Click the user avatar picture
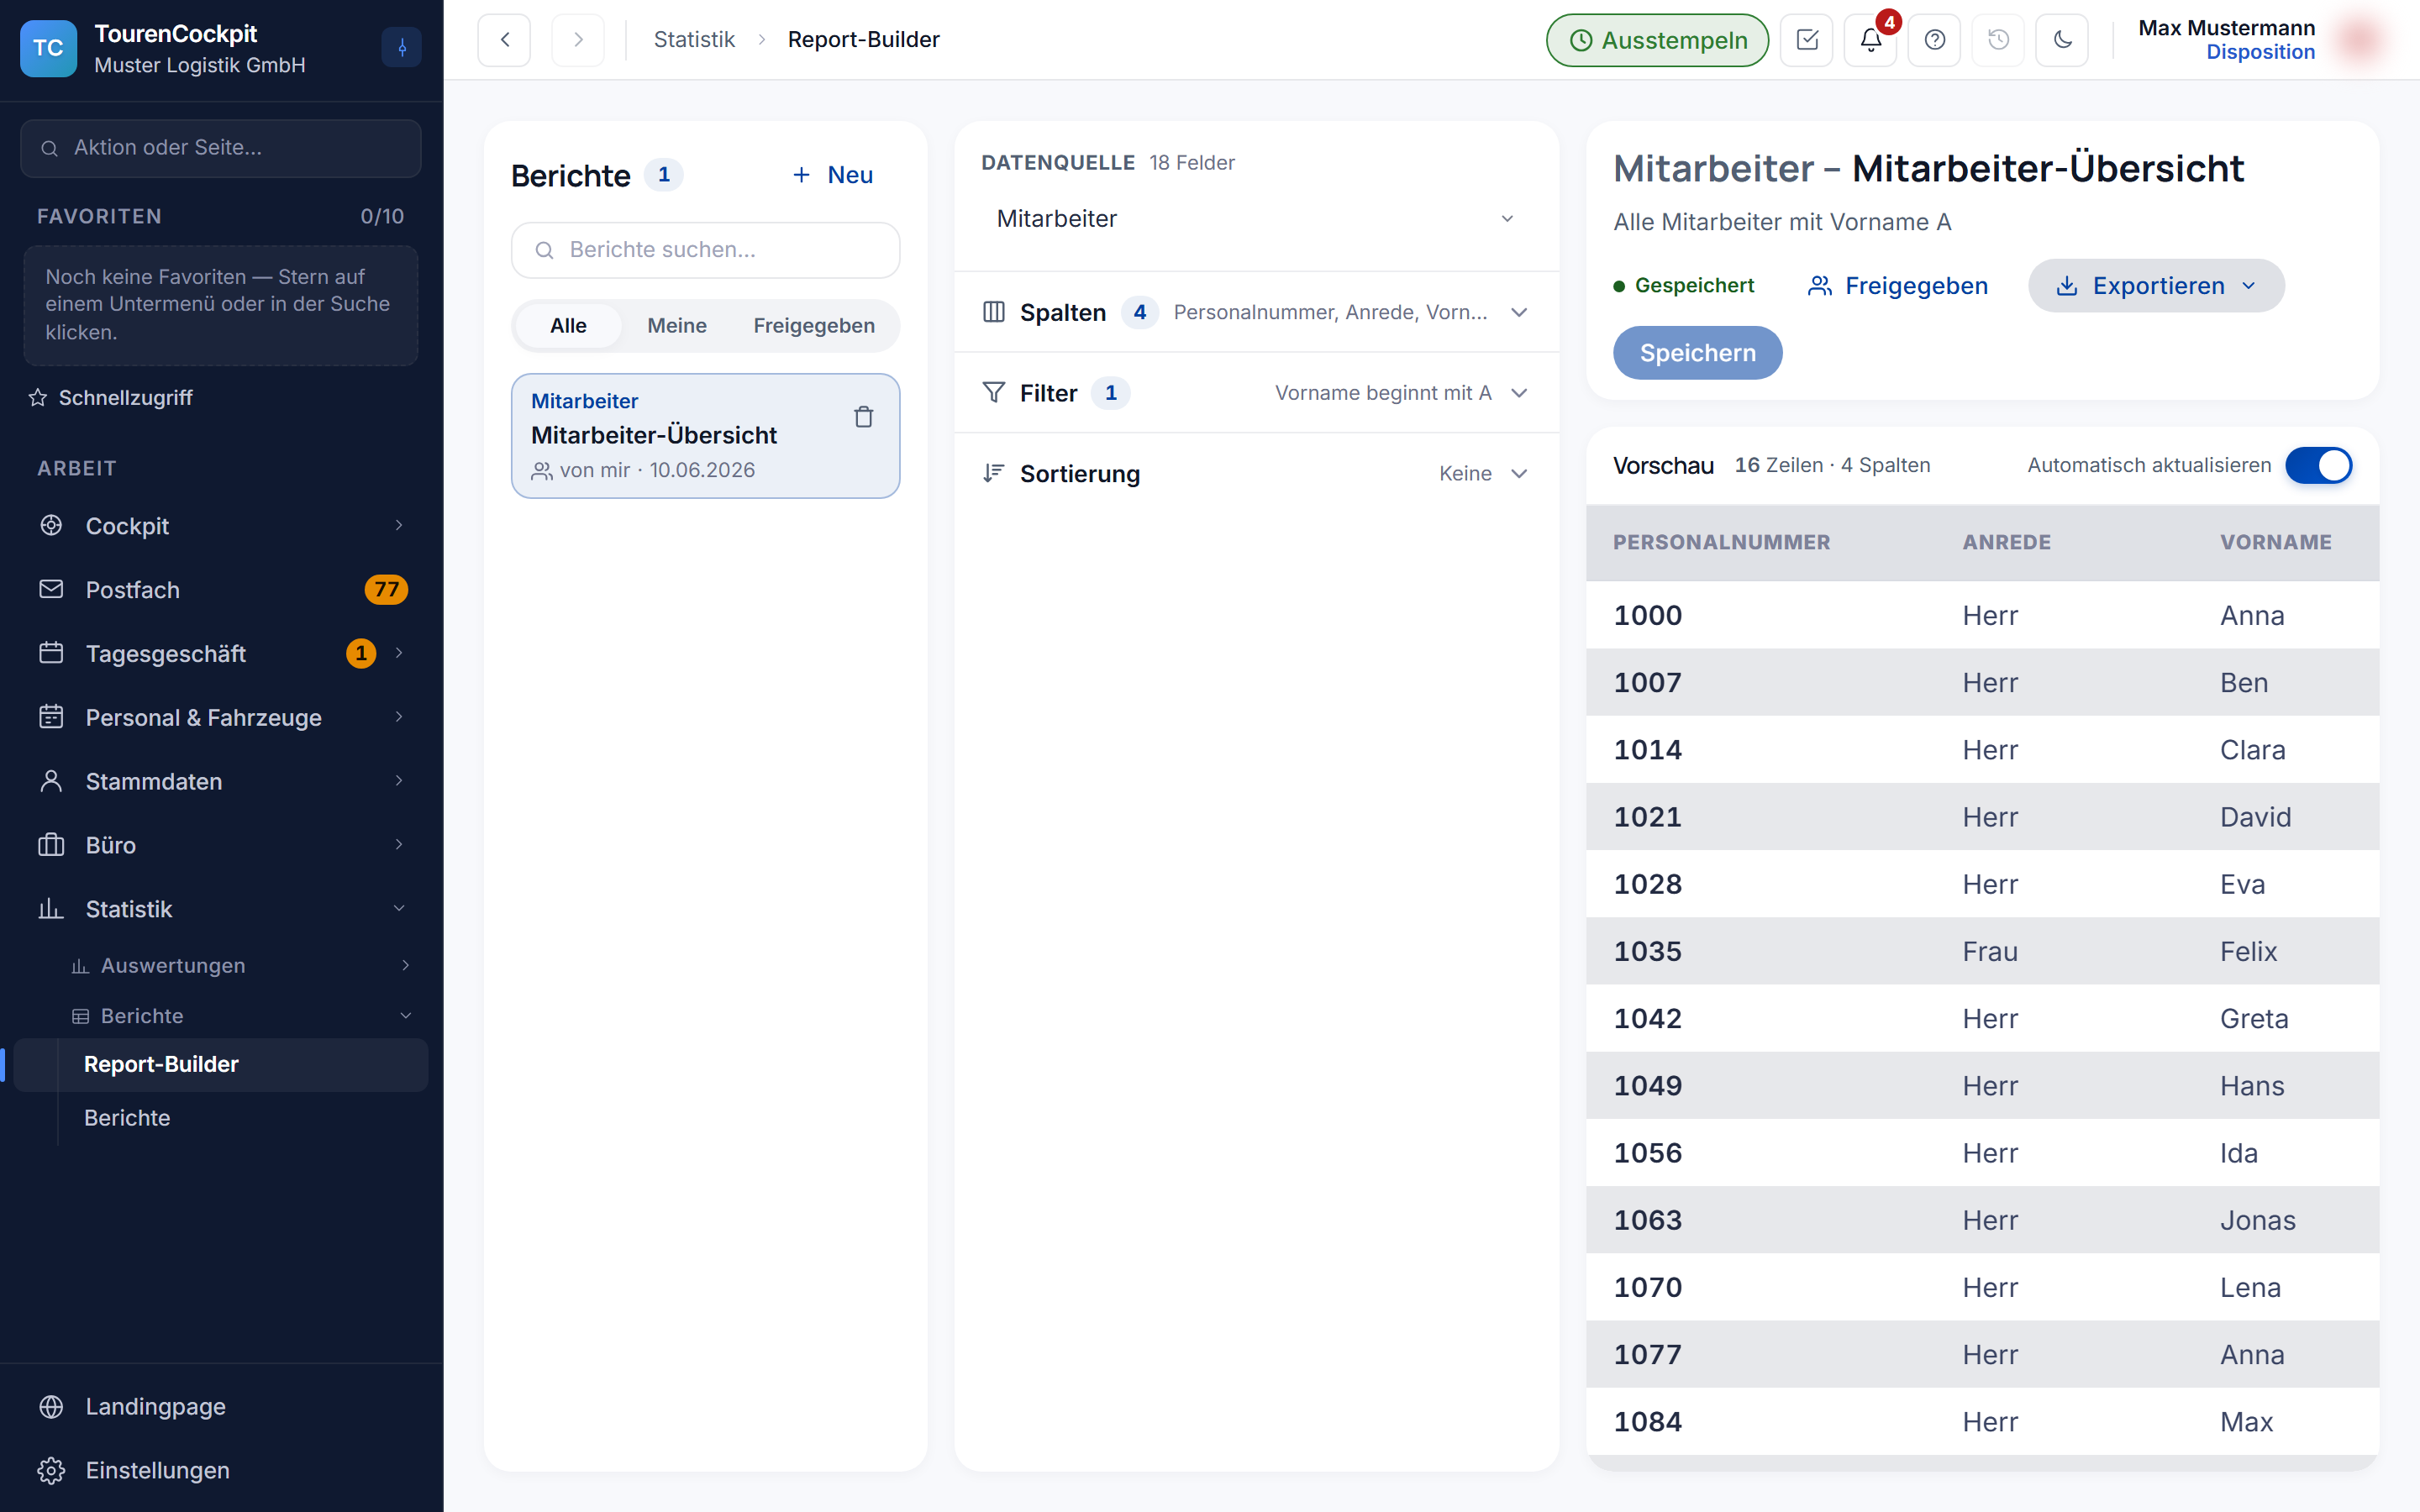 (2360, 40)
